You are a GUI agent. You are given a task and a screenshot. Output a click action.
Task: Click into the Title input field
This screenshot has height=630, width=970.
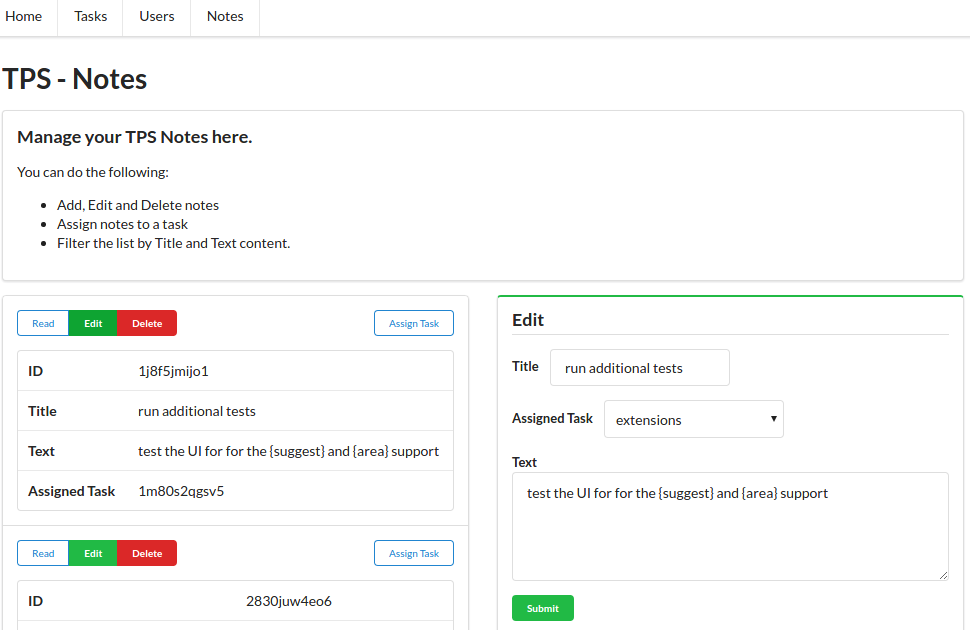coord(640,368)
